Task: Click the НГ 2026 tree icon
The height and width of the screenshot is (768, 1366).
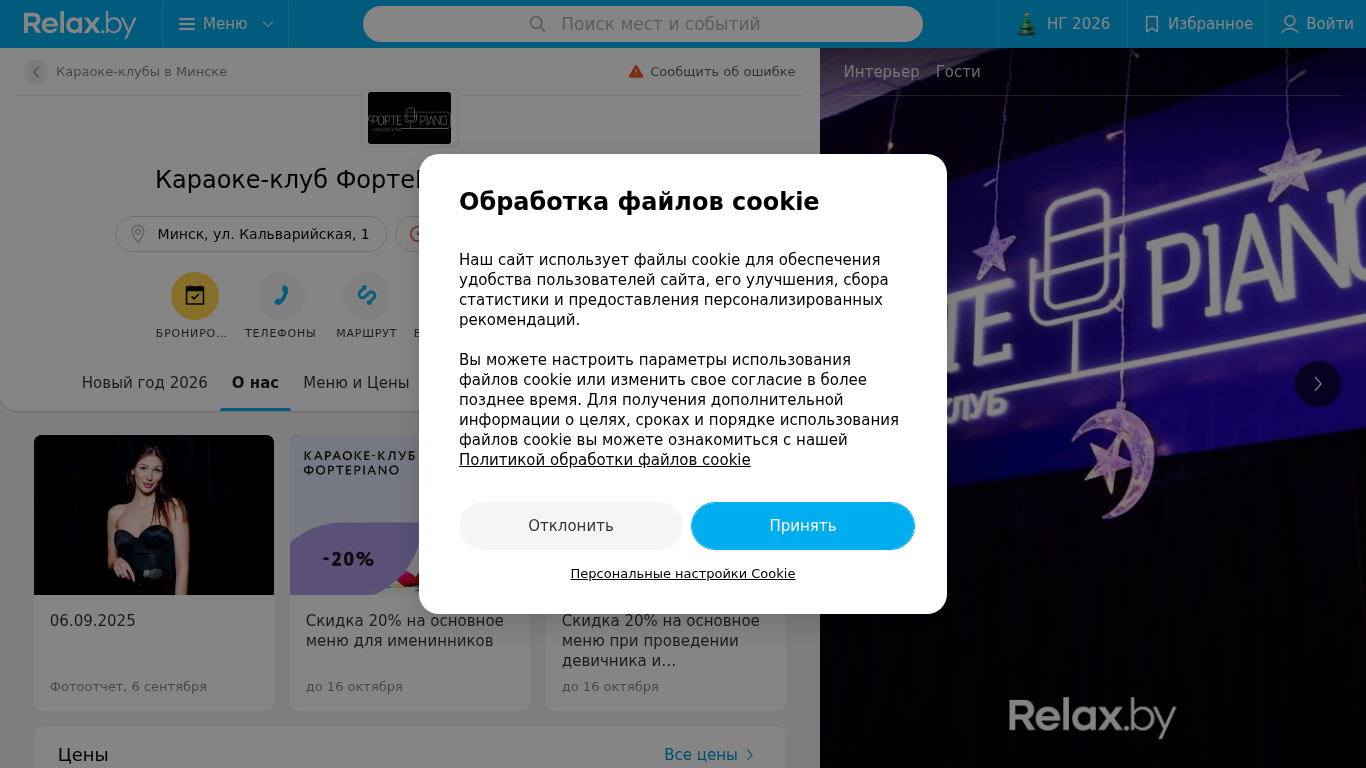Action: coord(1027,24)
